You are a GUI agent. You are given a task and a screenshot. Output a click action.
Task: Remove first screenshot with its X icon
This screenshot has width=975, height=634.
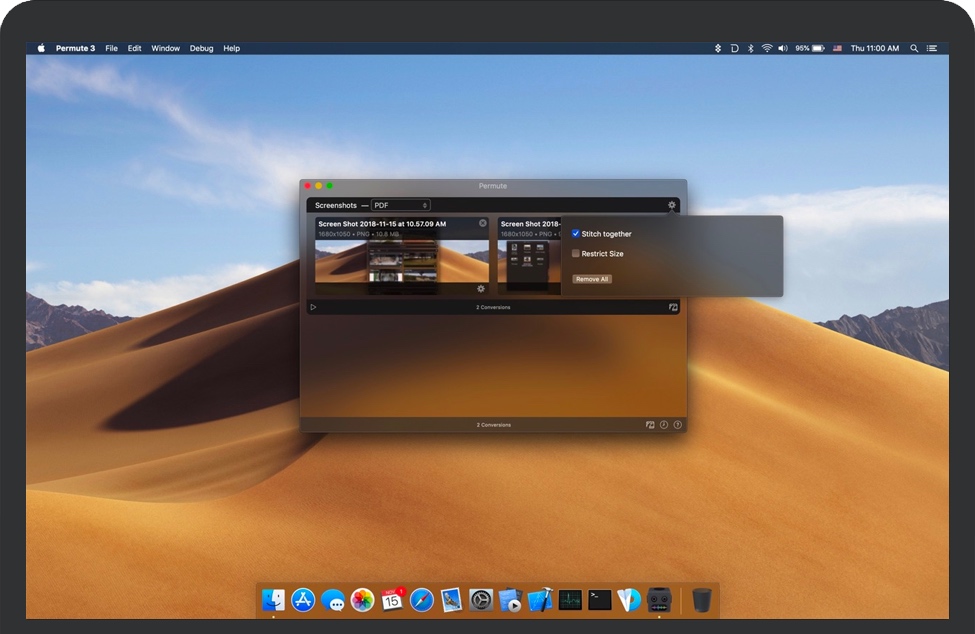[483, 223]
